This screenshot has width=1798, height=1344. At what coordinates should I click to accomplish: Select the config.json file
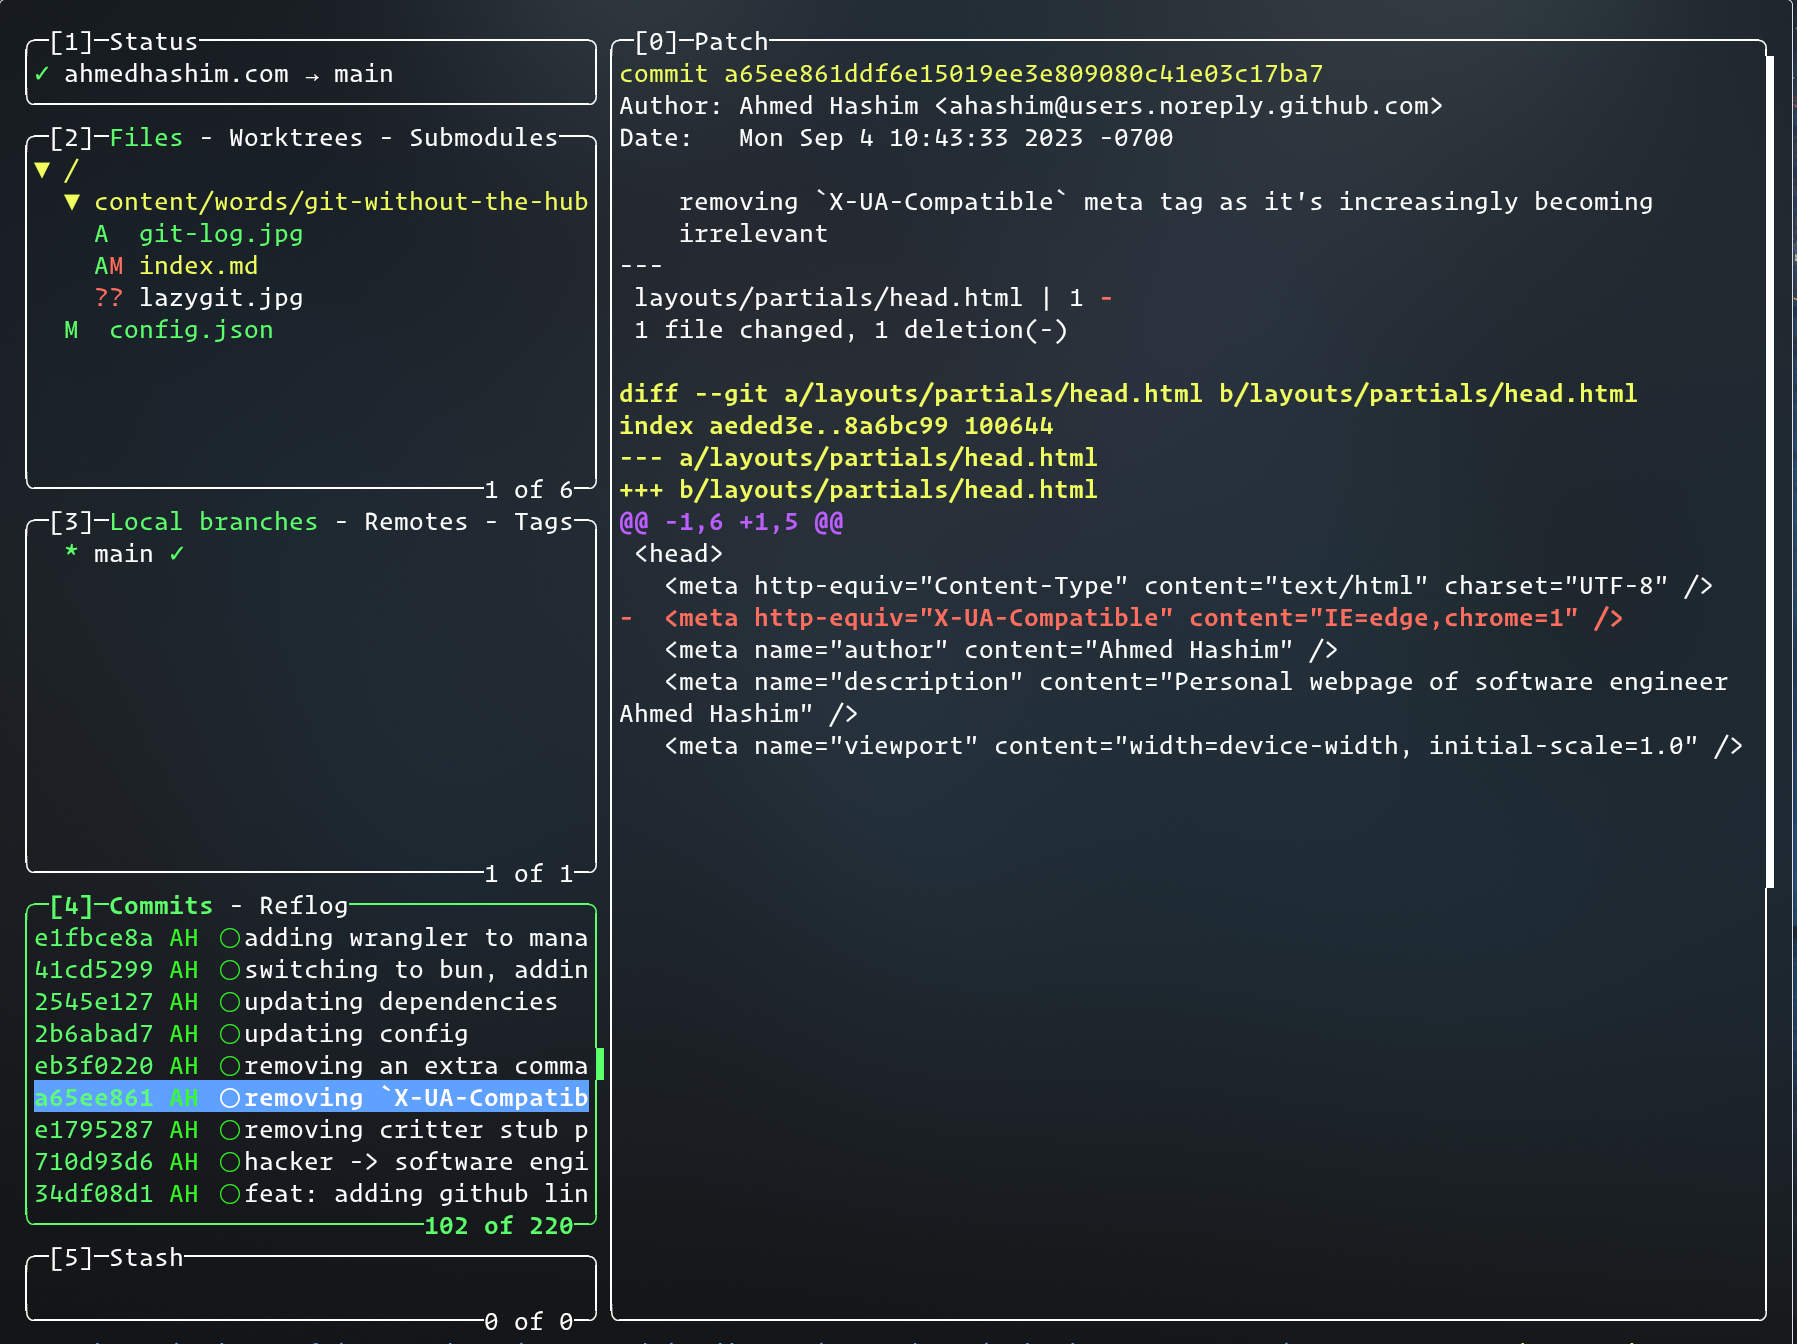[190, 330]
